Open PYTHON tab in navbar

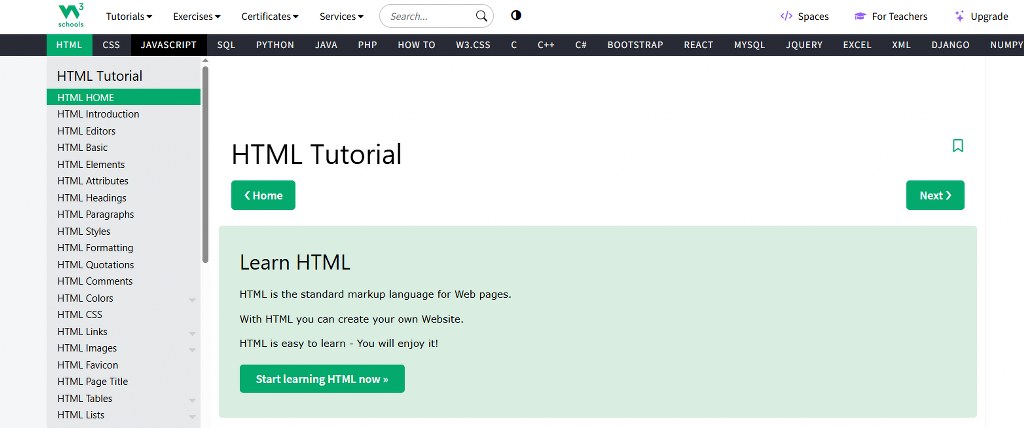(275, 45)
